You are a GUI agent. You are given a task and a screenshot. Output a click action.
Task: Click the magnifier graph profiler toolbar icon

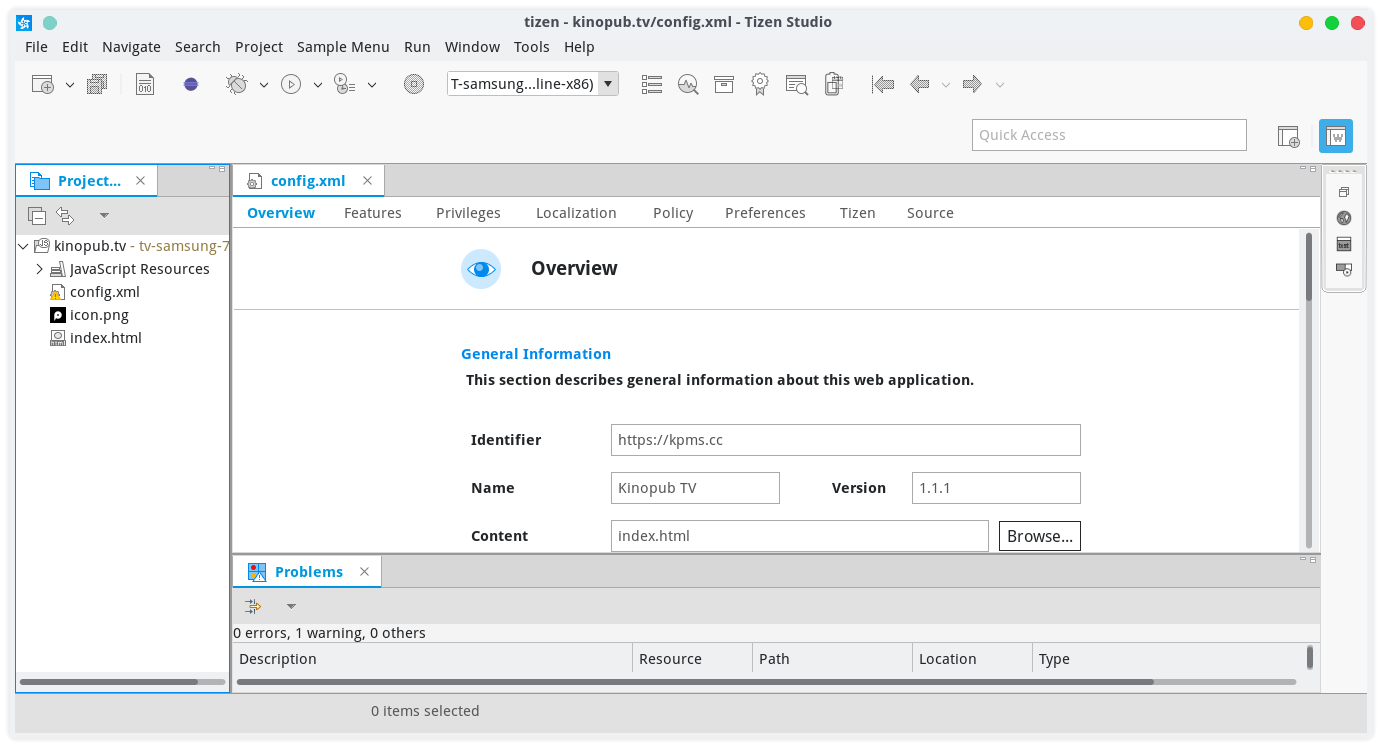coord(688,85)
